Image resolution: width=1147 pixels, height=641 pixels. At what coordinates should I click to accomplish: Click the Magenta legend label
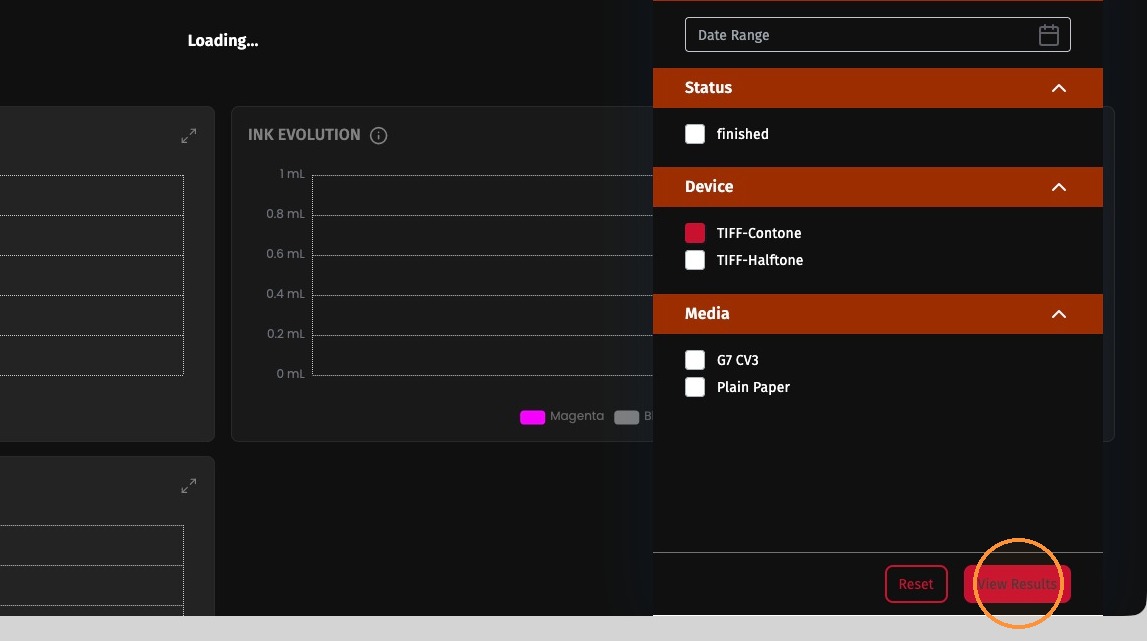coord(577,416)
